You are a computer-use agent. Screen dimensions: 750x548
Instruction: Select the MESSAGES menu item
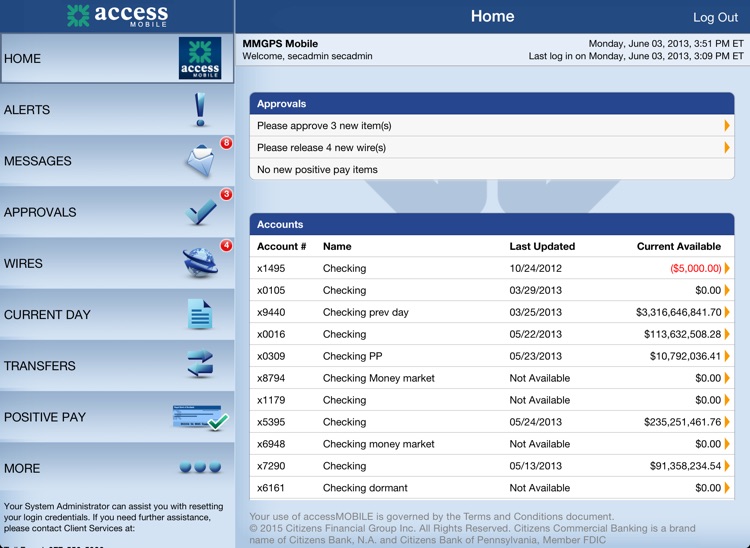[117, 161]
